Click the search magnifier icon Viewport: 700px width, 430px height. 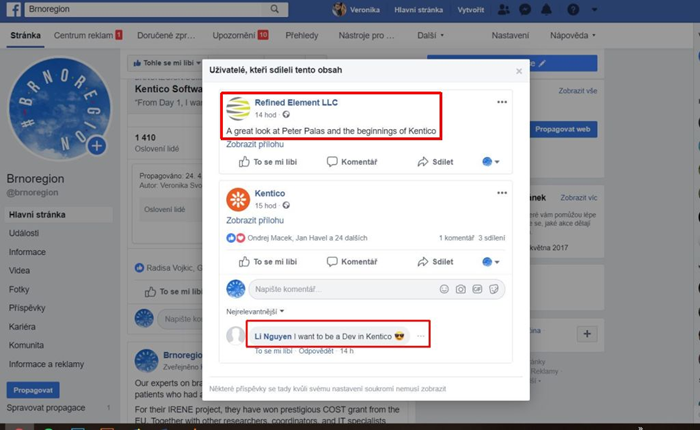pos(275,9)
